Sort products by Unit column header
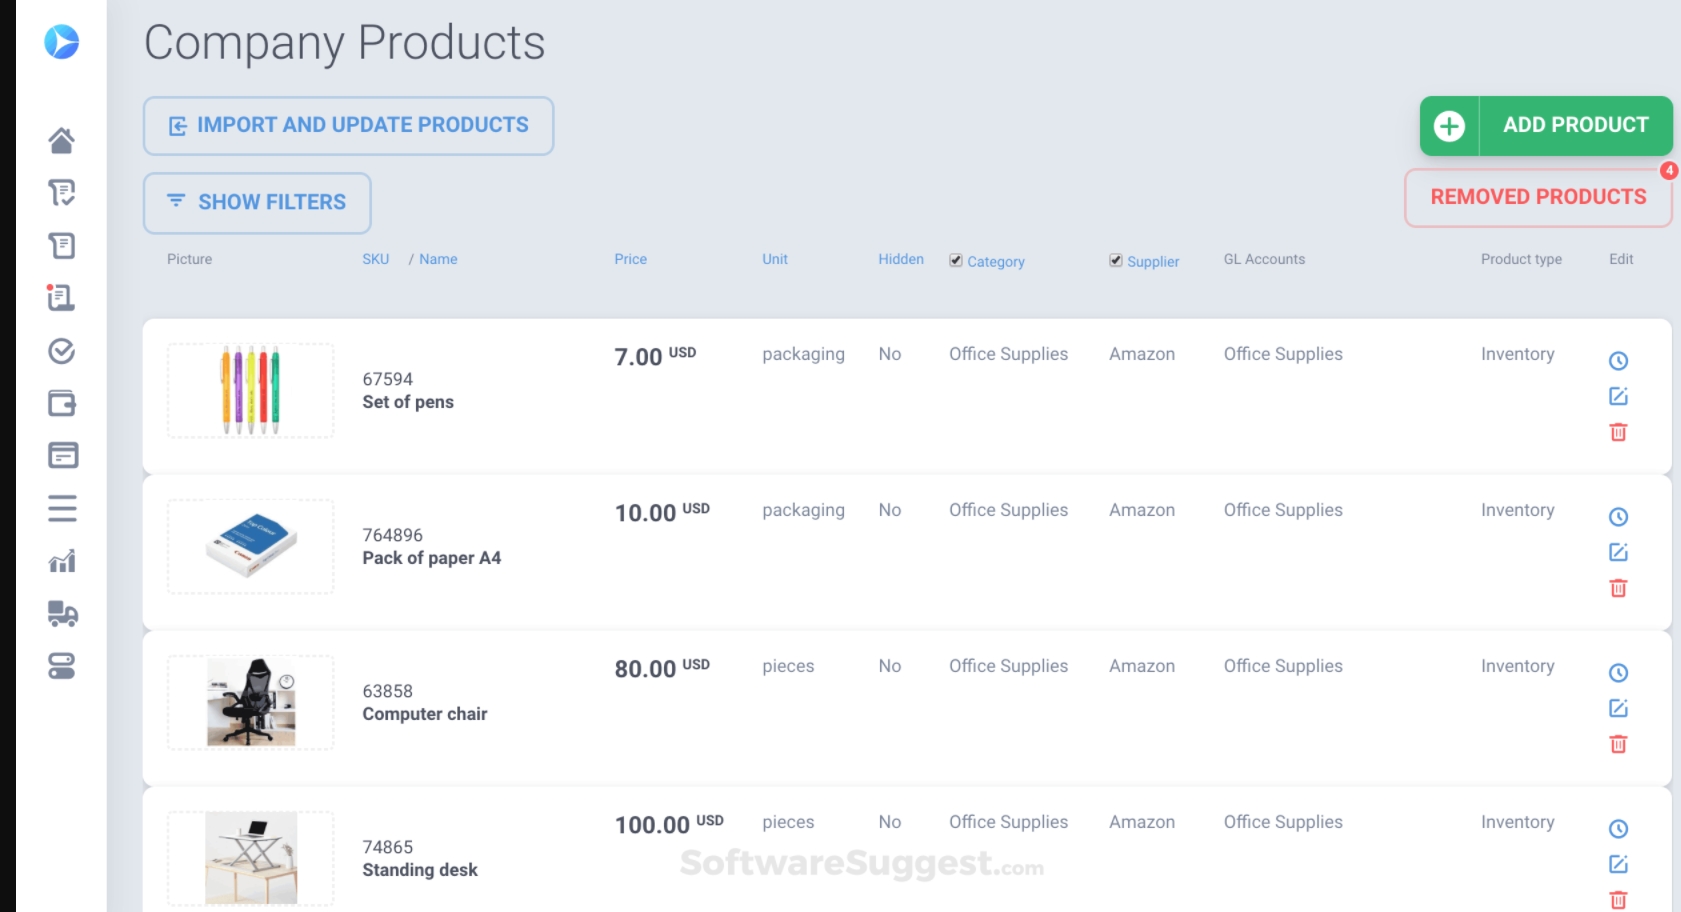 click(774, 259)
